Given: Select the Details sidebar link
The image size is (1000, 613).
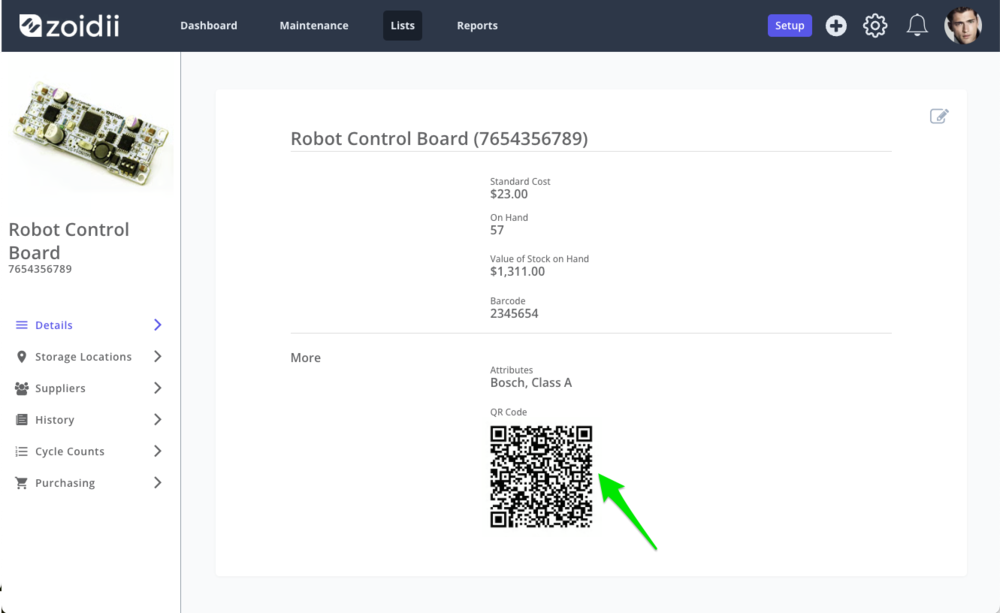Looking at the screenshot, I should click(54, 325).
